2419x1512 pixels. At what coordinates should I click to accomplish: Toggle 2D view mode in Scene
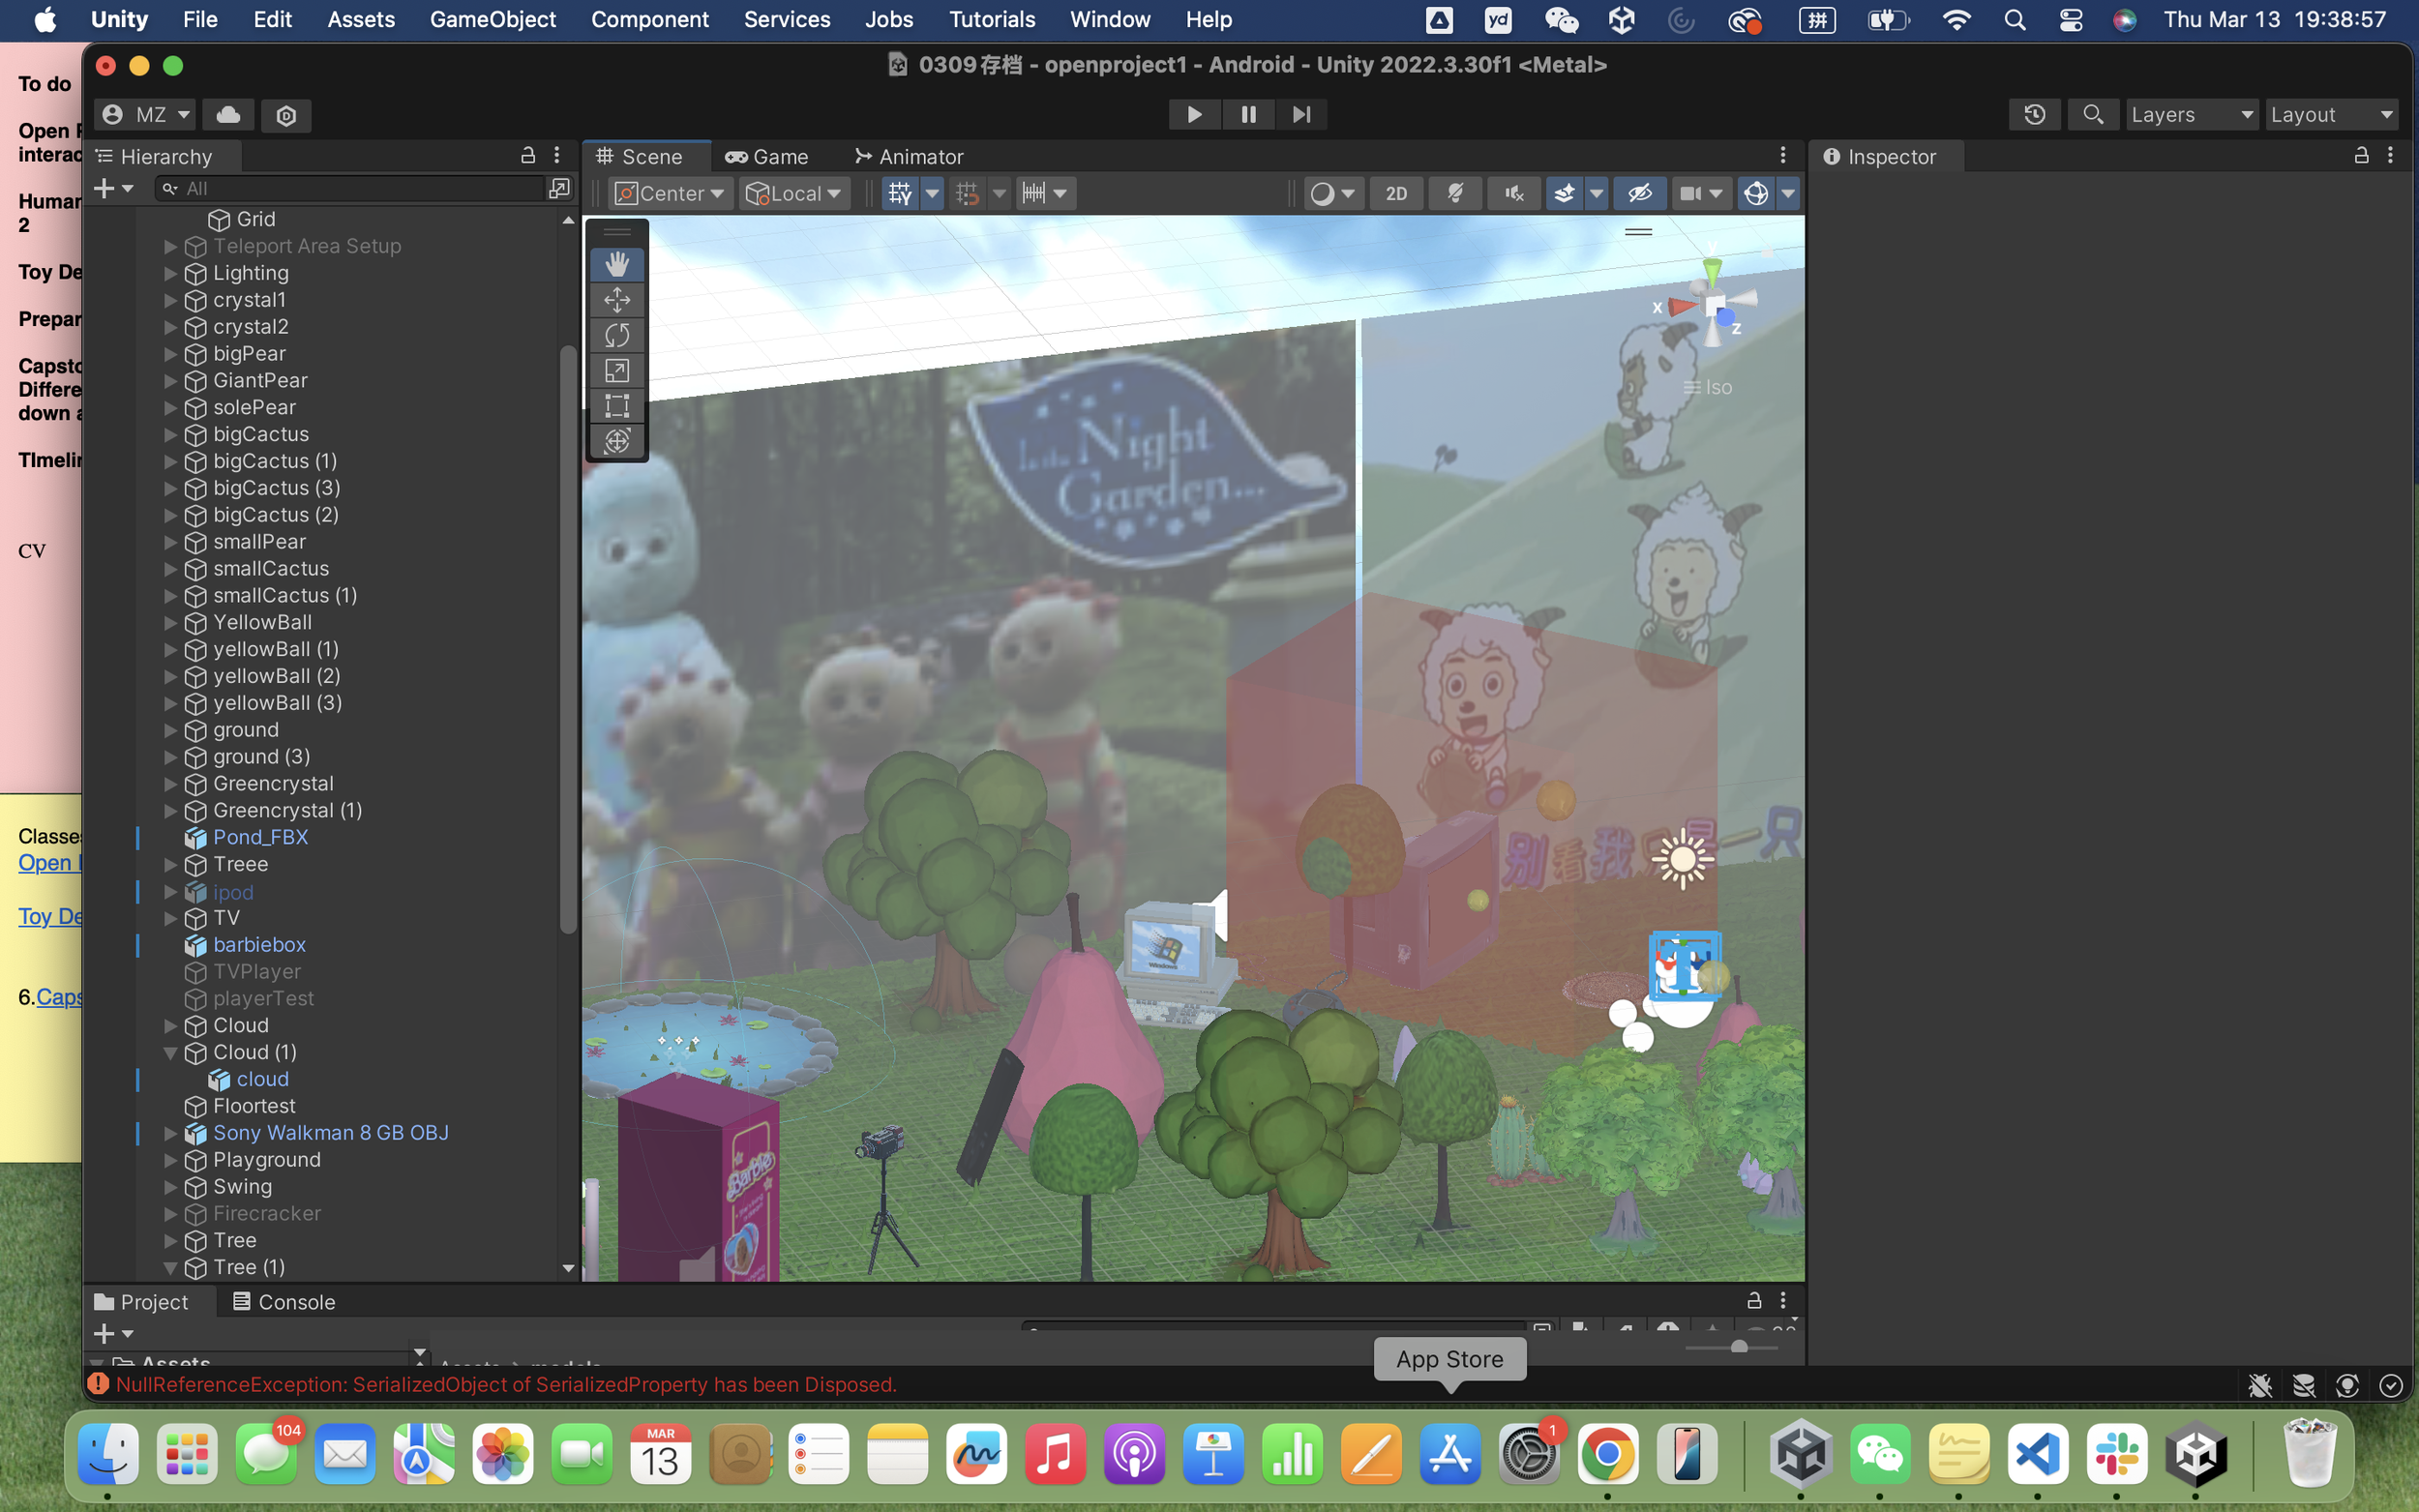click(x=1396, y=193)
